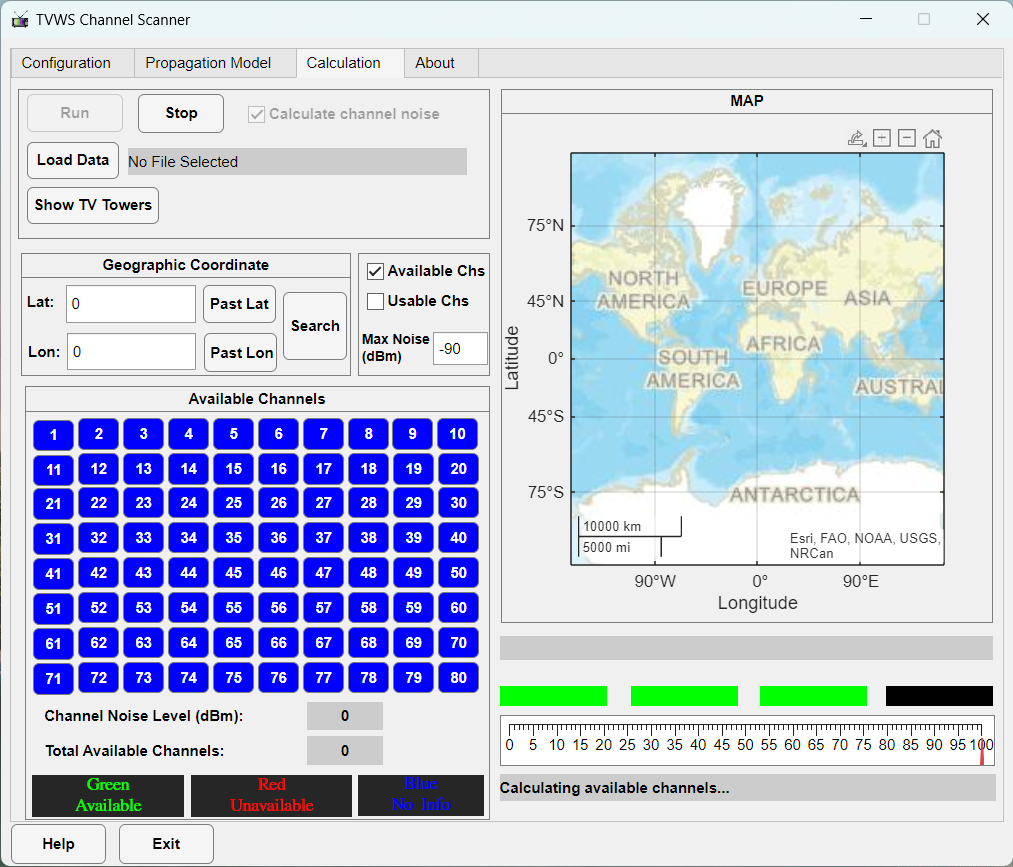
Task: Click the TVWS app icon in title bar
Action: pos(20,20)
